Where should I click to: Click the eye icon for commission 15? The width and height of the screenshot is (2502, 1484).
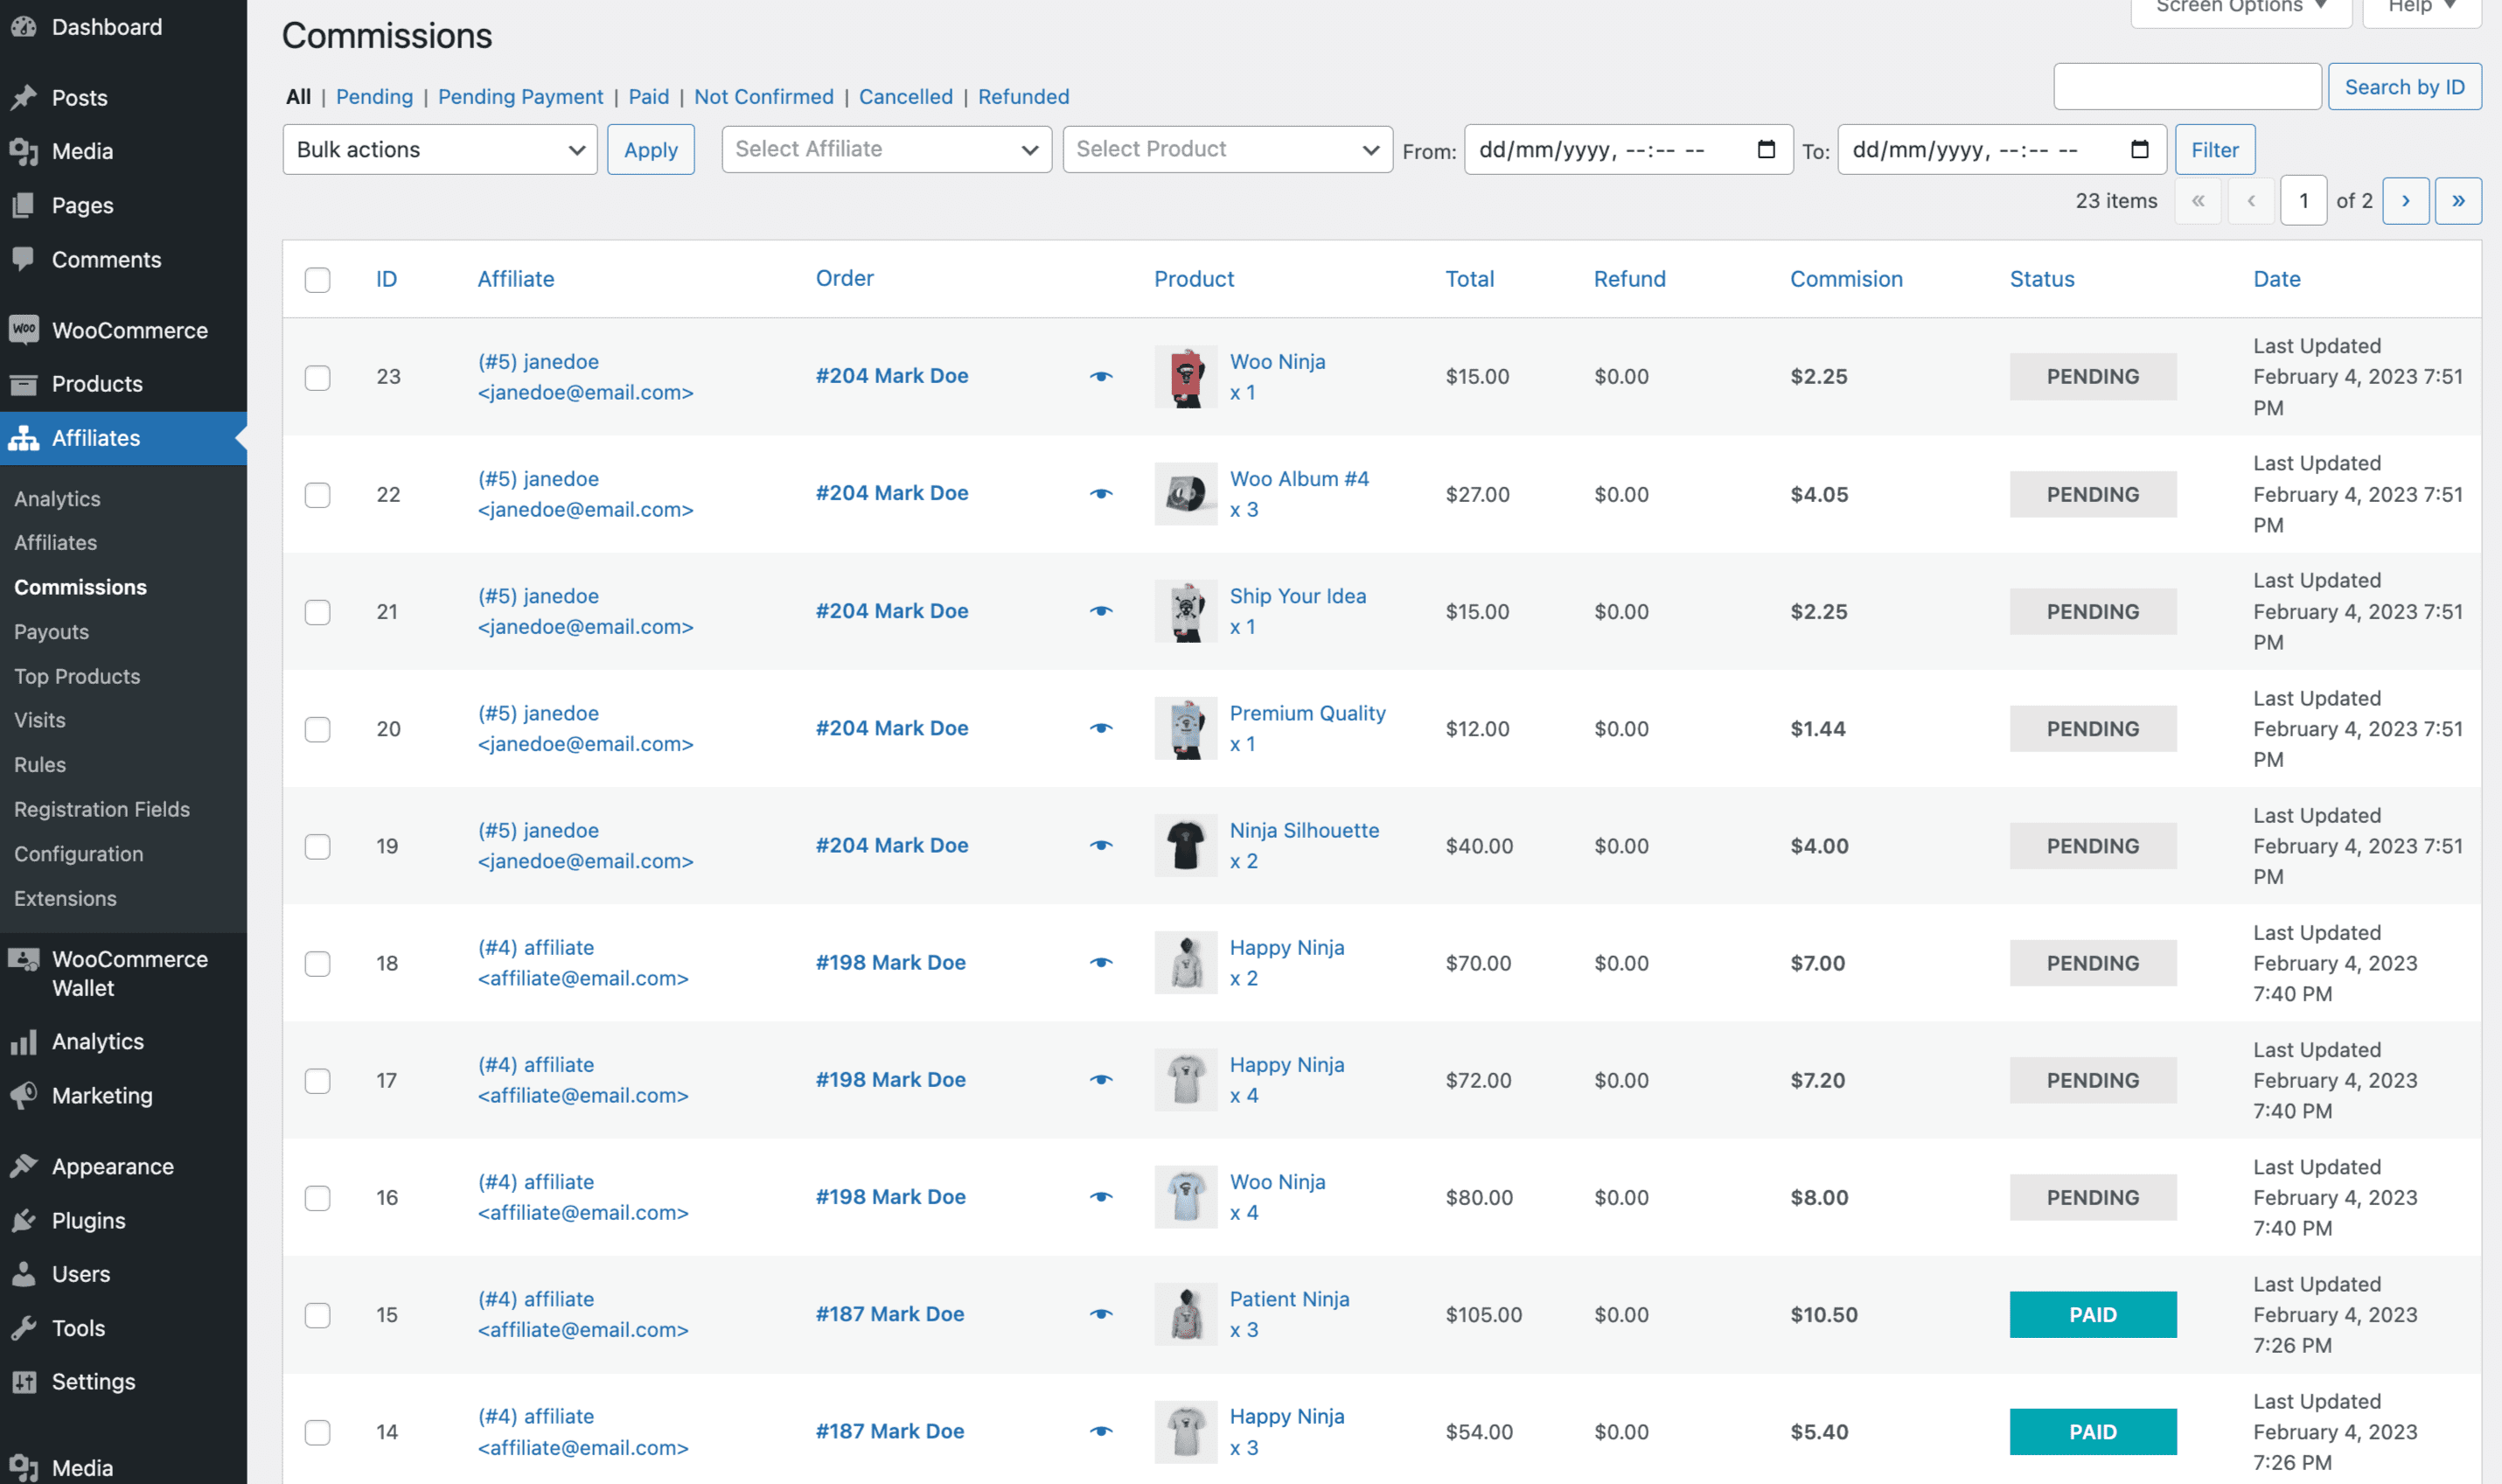click(1100, 1314)
